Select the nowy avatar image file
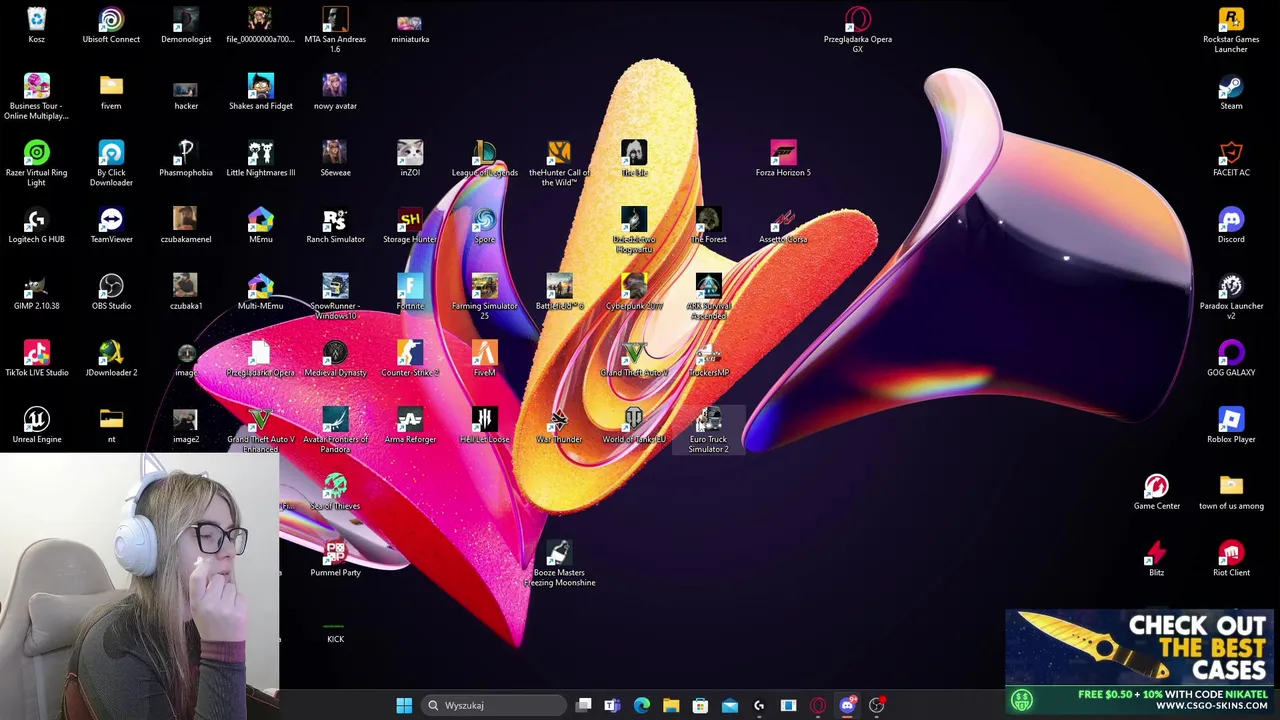The width and height of the screenshot is (1280, 720). 335,93
